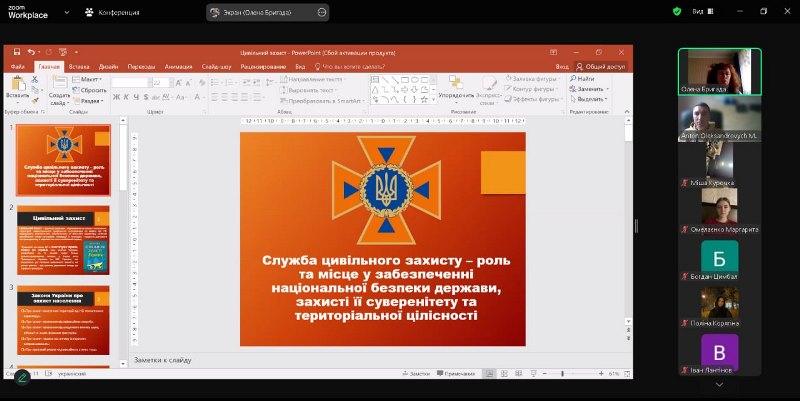Increase the font size with the larger A icon

[x=179, y=83]
